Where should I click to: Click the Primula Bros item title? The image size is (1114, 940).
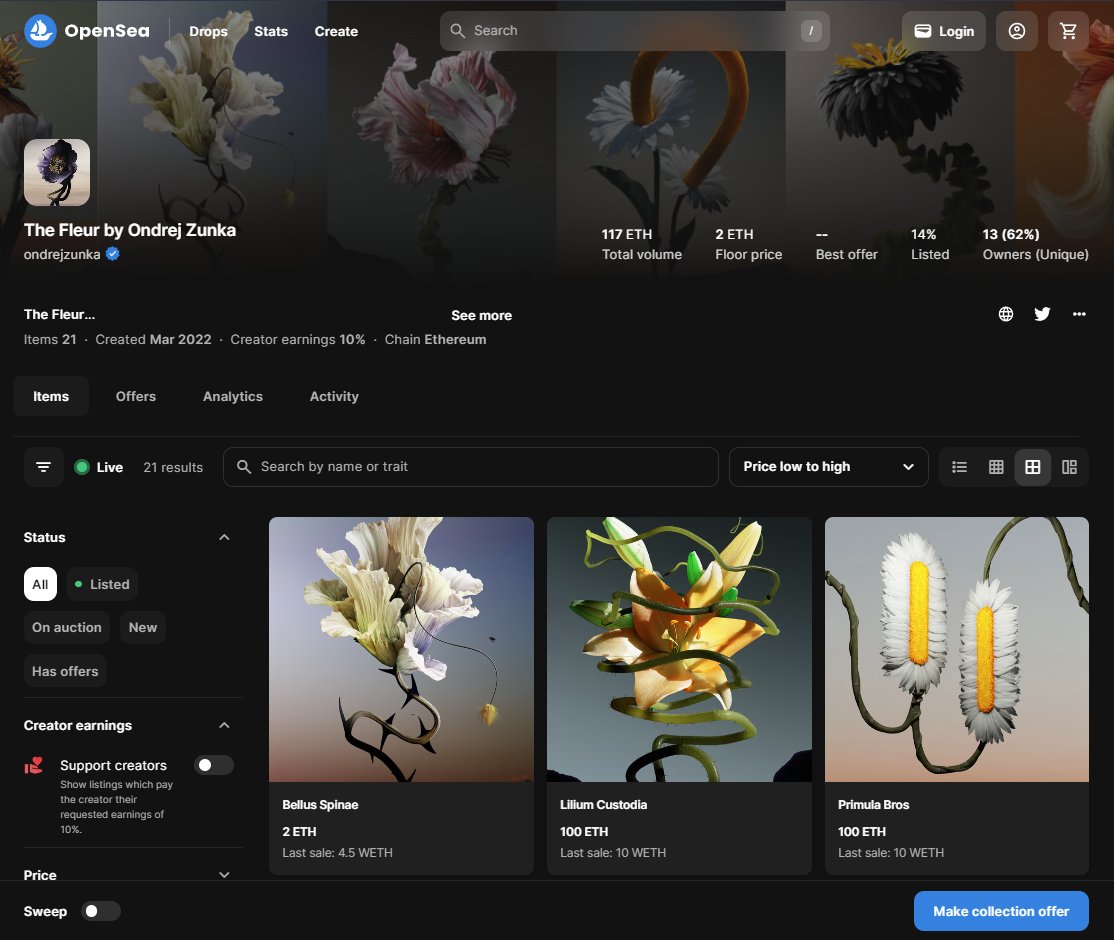point(873,805)
